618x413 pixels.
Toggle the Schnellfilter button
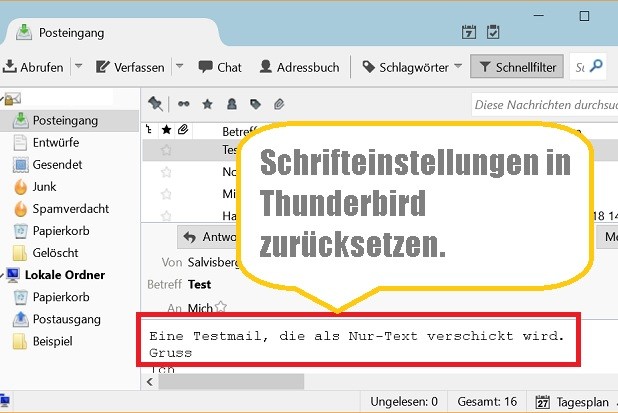pos(517,67)
